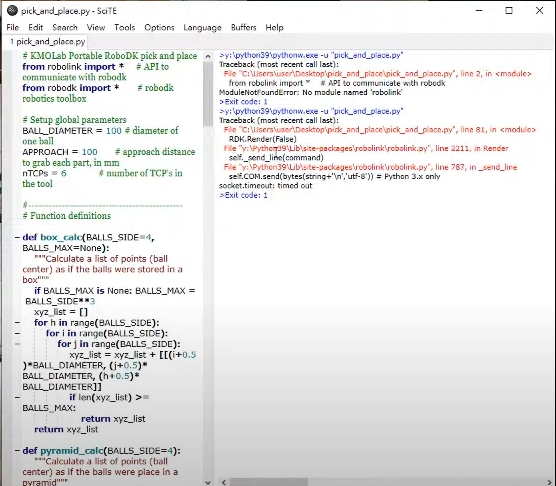Click the '# Function definitions' comment
The height and width of the screenshot is (486, 556).
(x=67, y=216)
